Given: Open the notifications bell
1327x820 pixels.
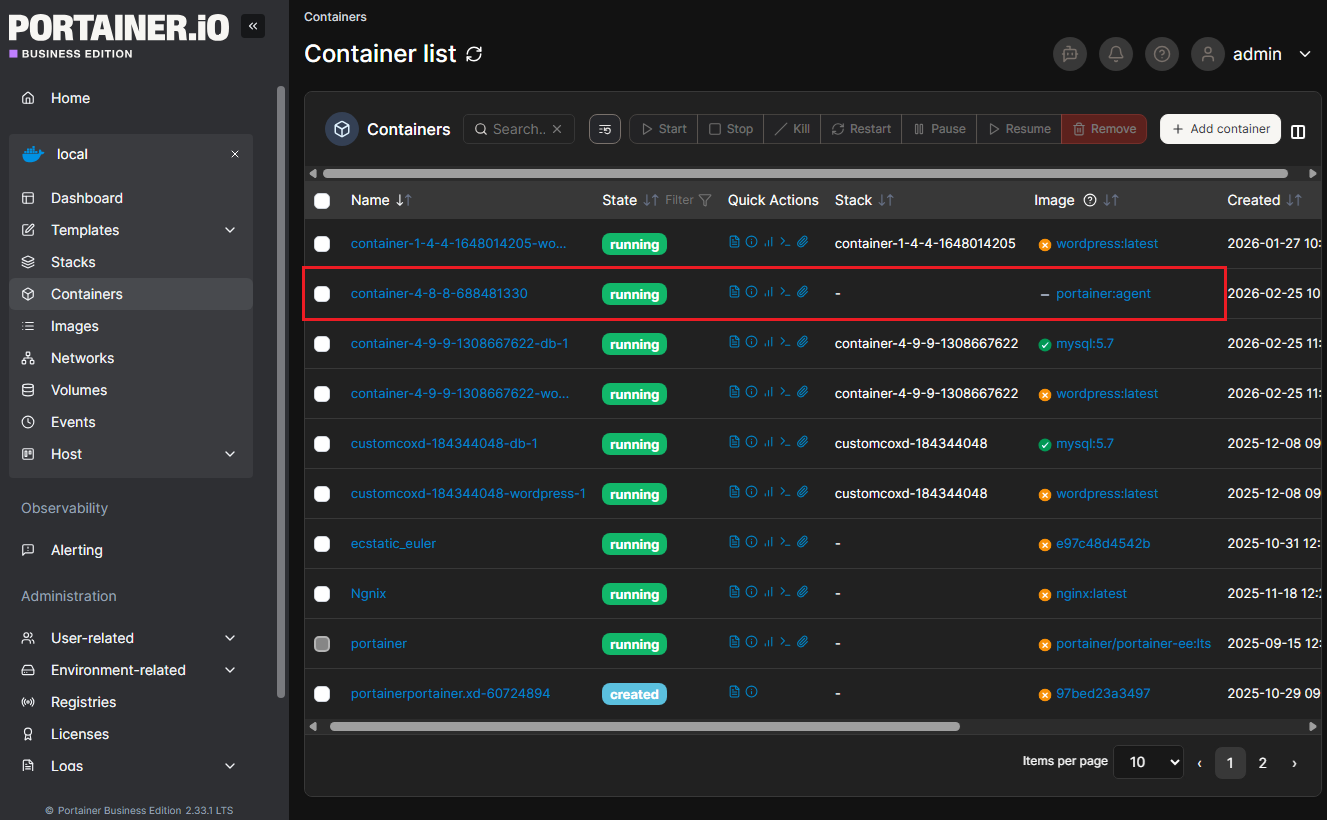Looking at the screenshot, I should (1116, 54).
